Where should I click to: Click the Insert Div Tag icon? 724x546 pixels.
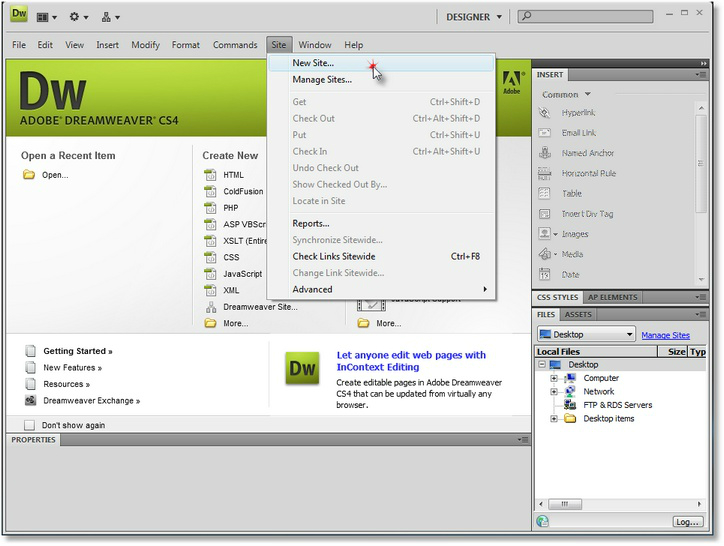[x=544, y=214]
